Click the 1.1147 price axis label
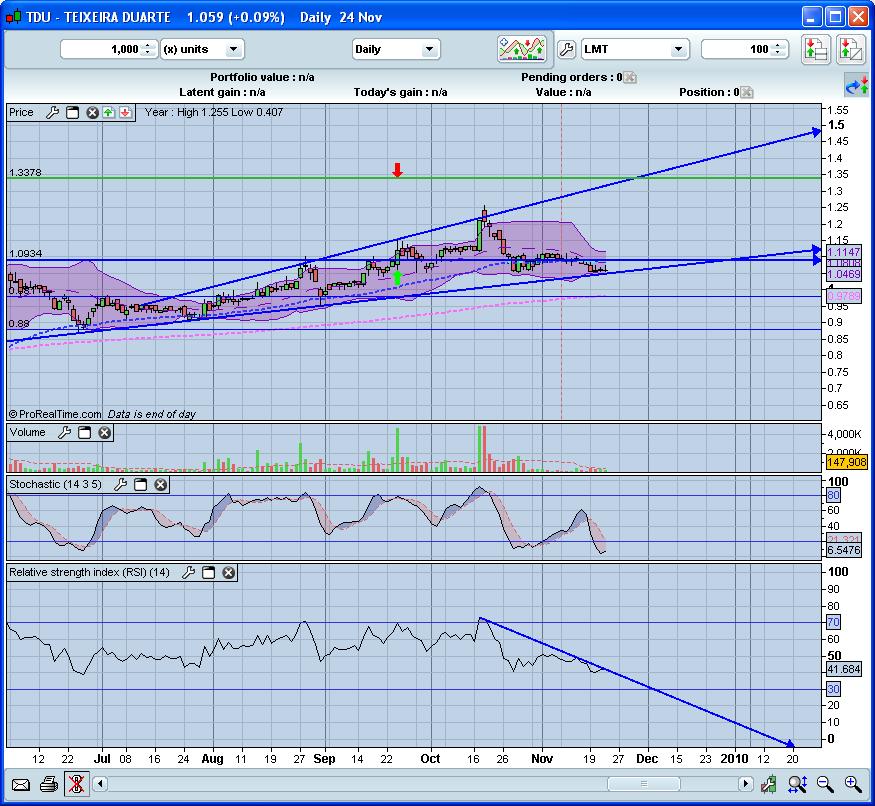875x806 pixels. click(x=844, y=252)
